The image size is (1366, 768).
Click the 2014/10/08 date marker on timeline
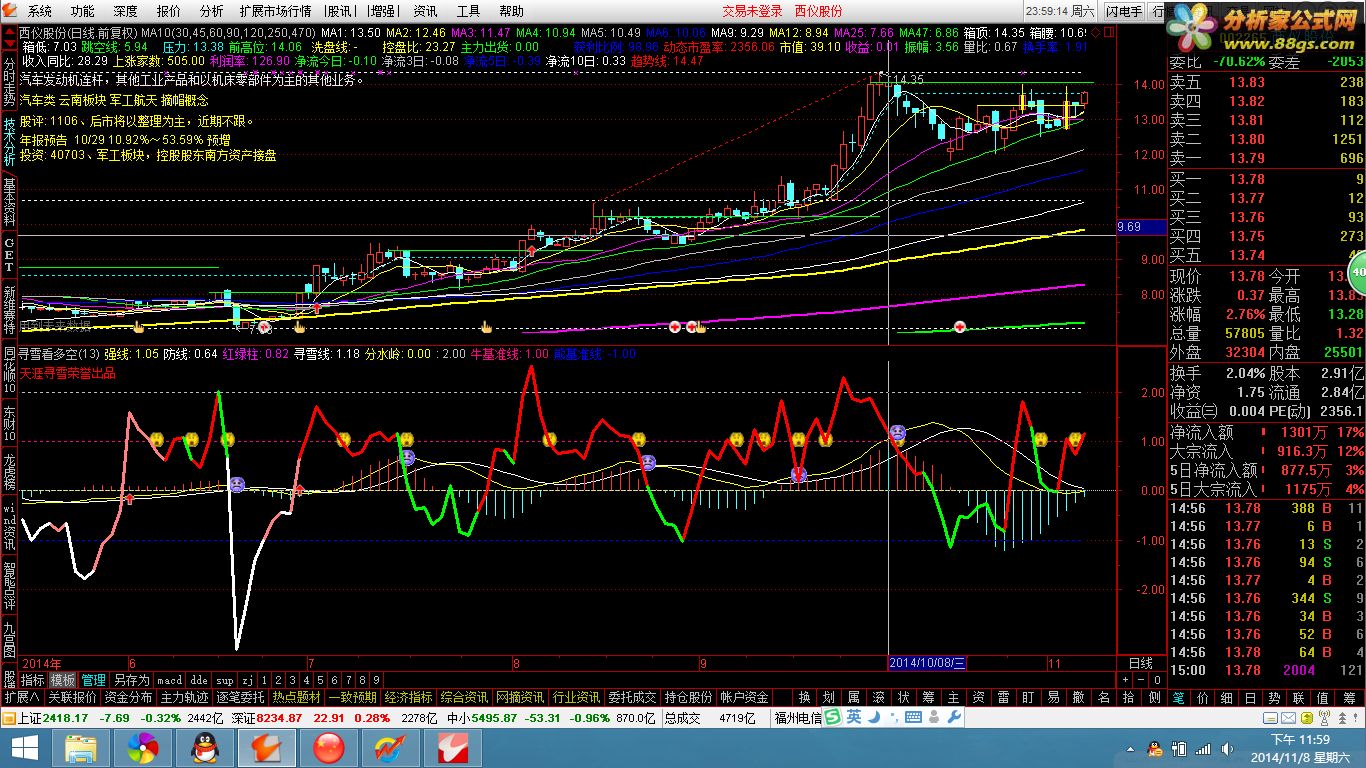pos(927,663)
